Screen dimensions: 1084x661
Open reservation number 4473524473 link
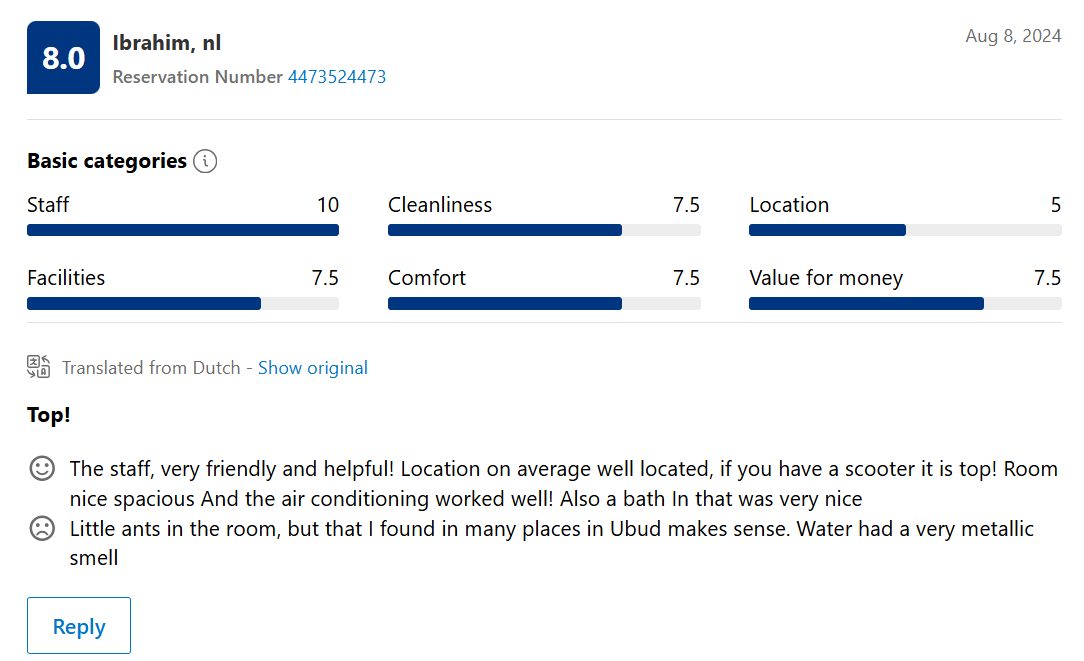(x=337, y=77)
